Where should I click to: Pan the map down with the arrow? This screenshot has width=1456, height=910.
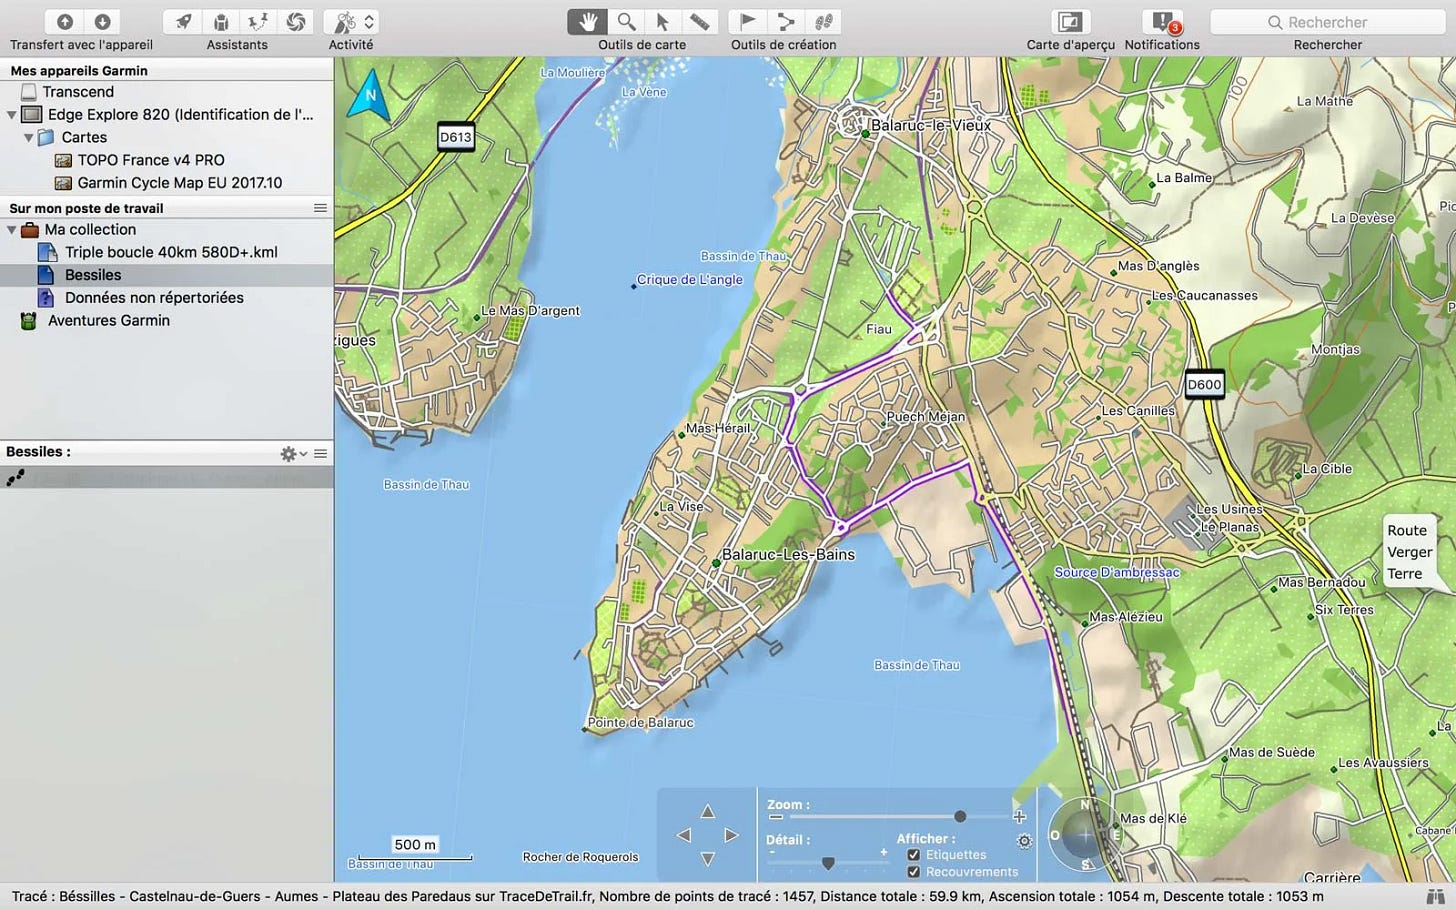pos(708,859)
